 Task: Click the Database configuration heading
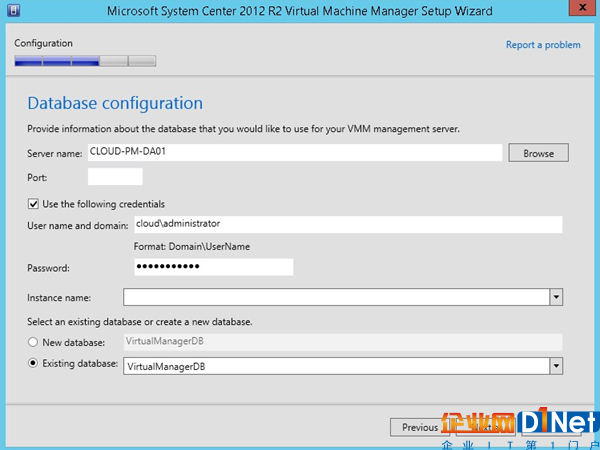pos(115,103)
